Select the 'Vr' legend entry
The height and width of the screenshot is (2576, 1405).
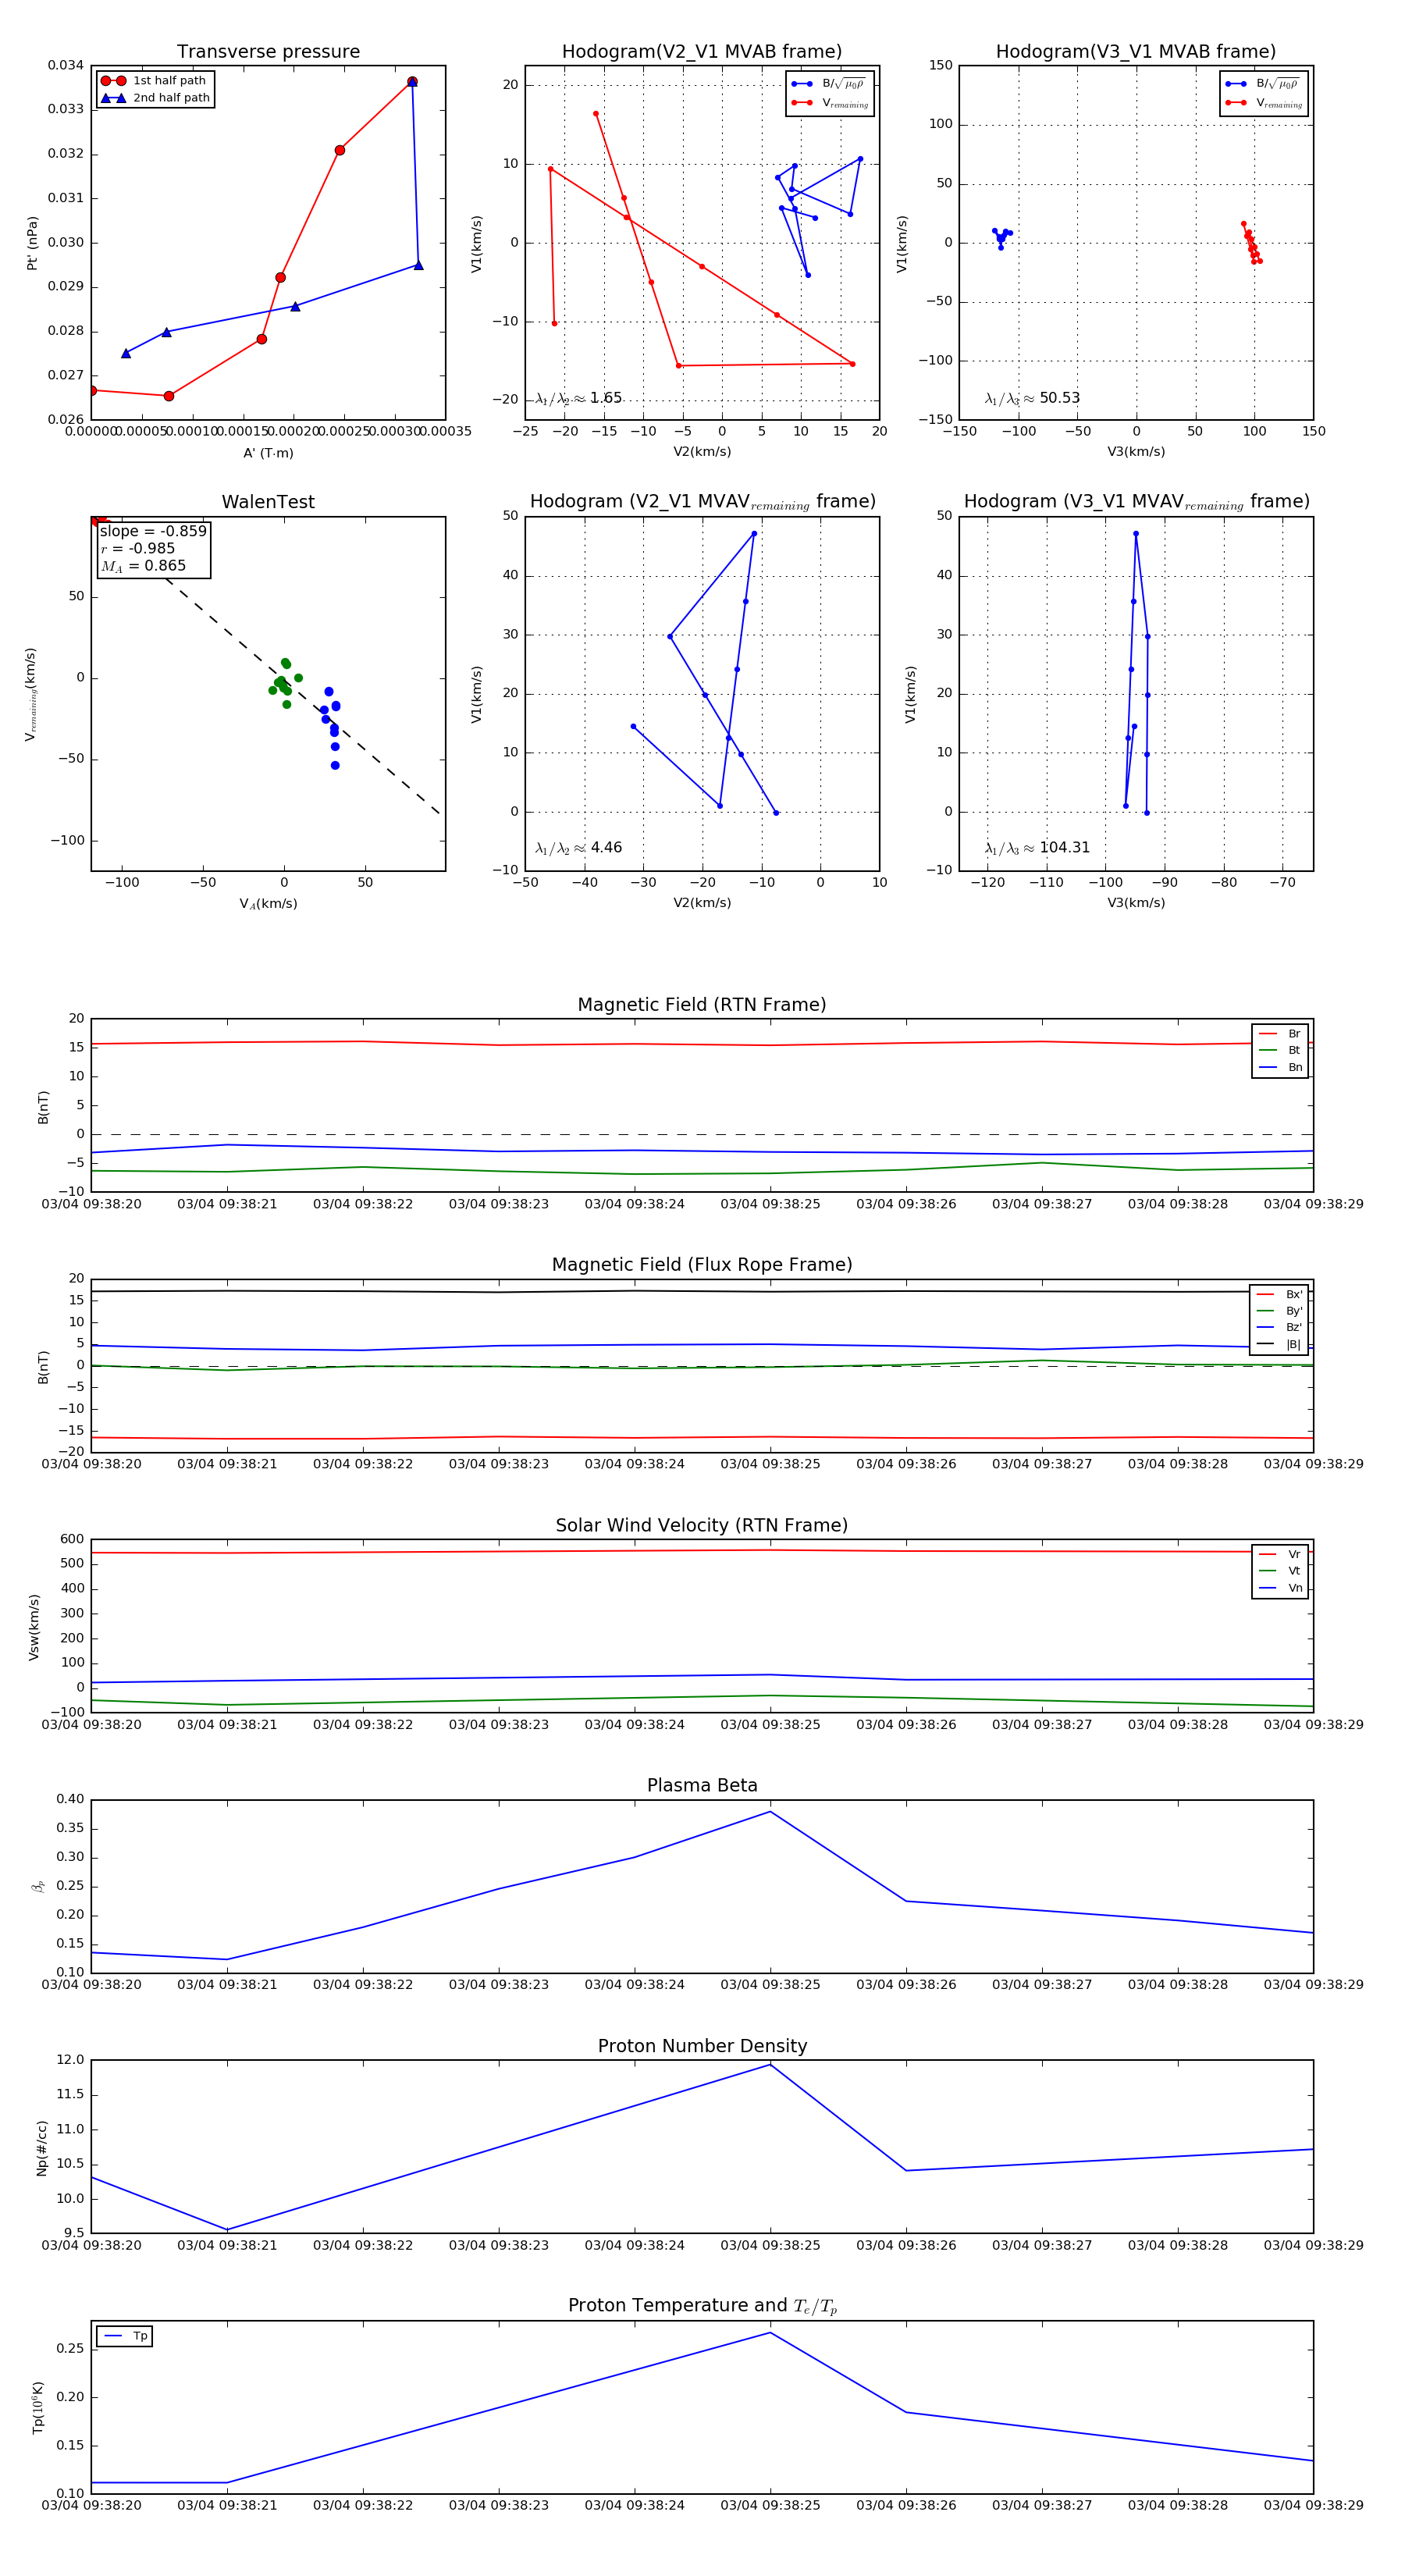[x=1280, y=1554]
